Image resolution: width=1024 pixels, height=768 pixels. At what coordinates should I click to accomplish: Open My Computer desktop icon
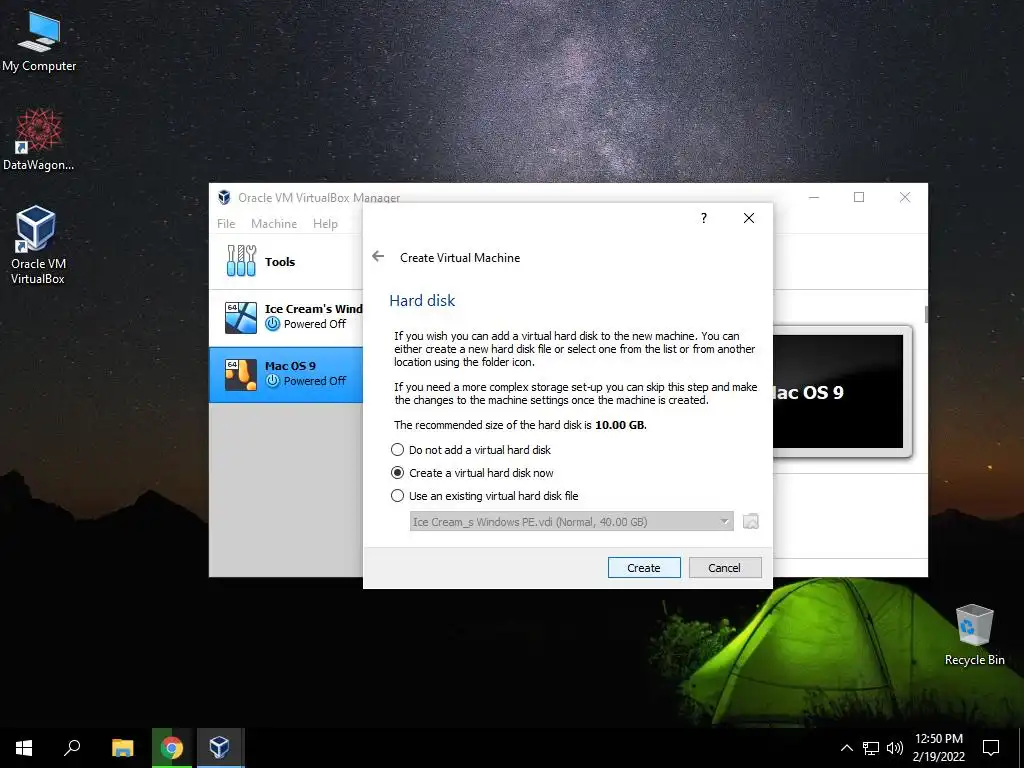pyautogui.click(x=39, y=41)
